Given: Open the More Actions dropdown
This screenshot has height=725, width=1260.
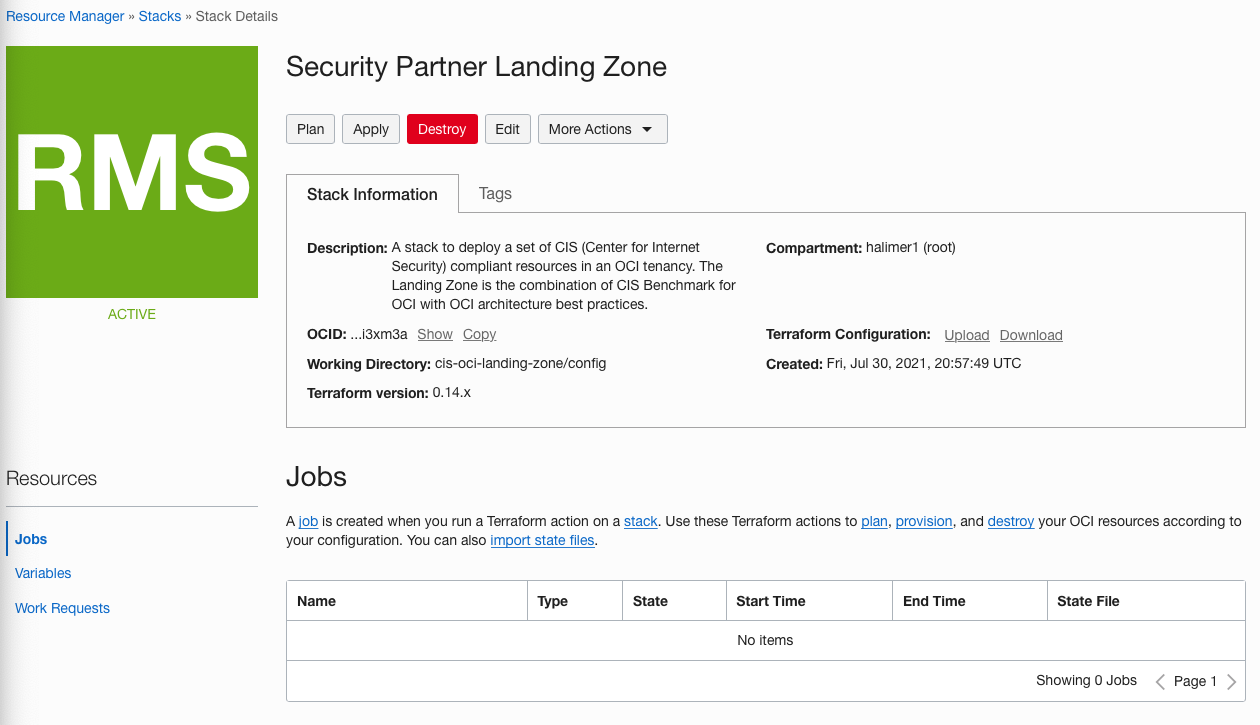Looking at the screenshot, I should pos(600,128).
